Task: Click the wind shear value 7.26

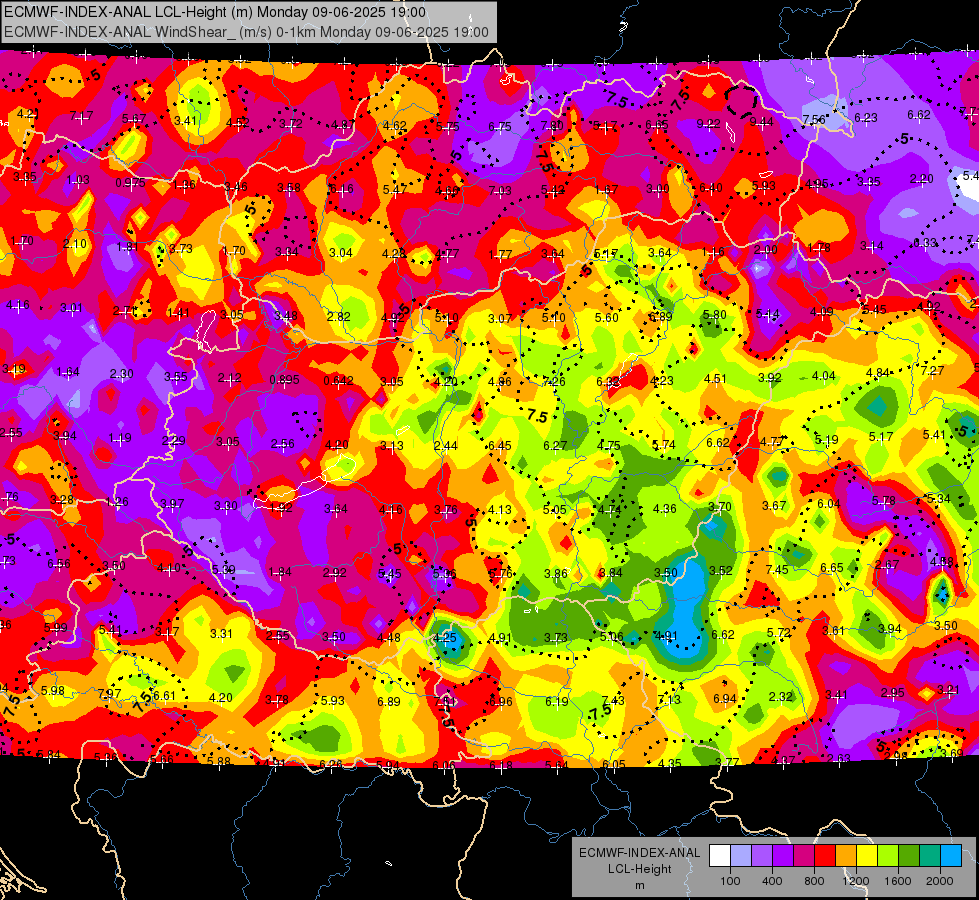Action: coord(554,382)
